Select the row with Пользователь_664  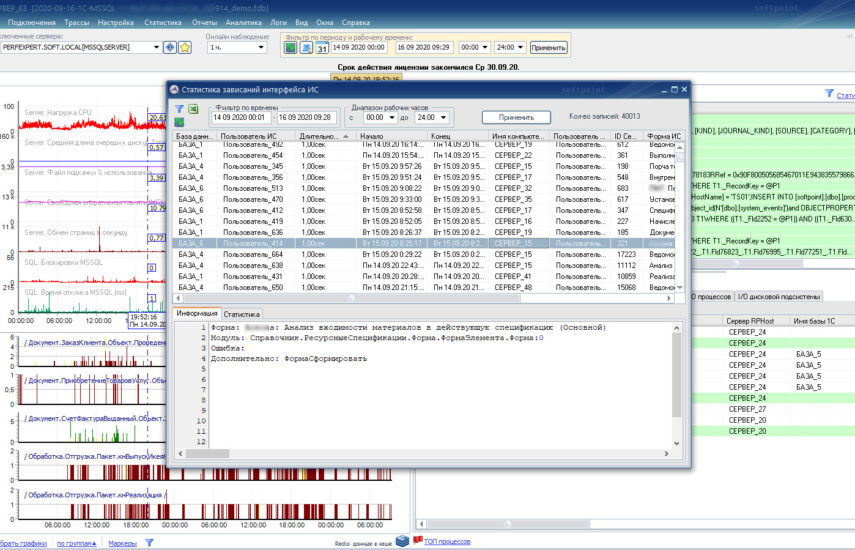coord(424,255)
